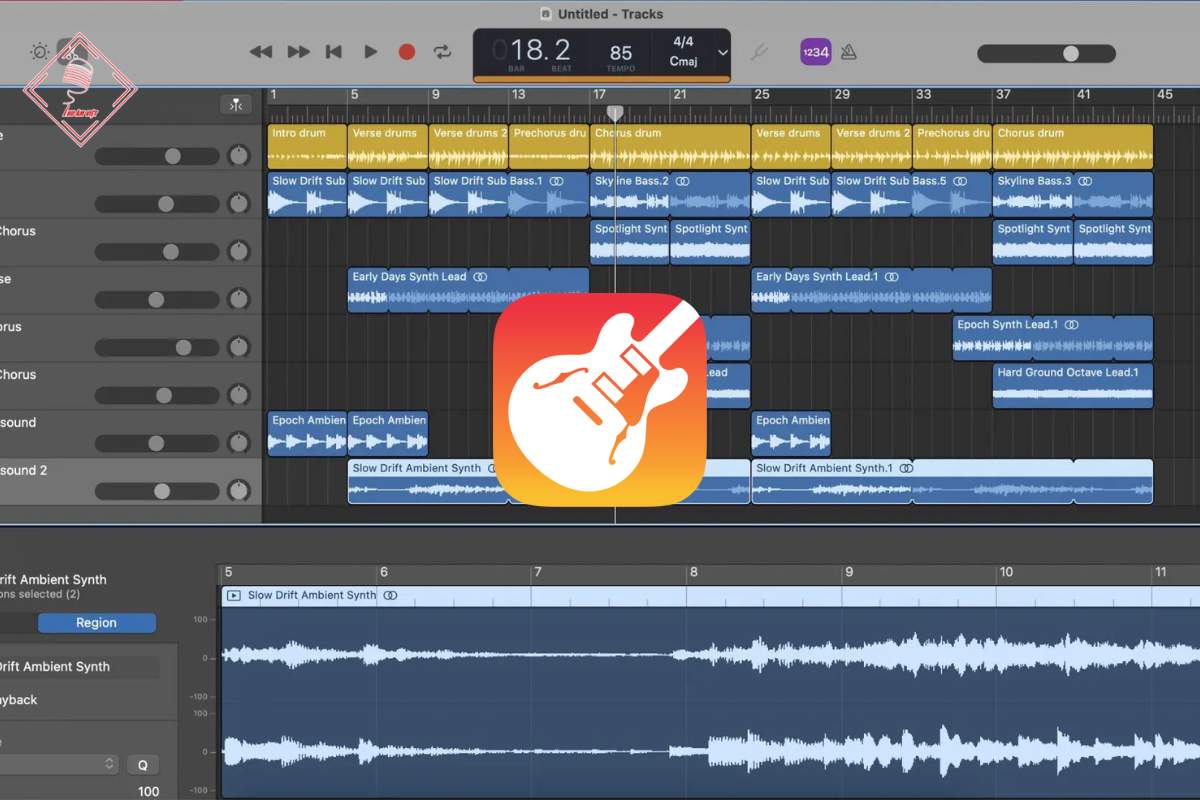The image size is (1200, 800).
Task: Select the Region tab in editor
Action: coord(97,623)
